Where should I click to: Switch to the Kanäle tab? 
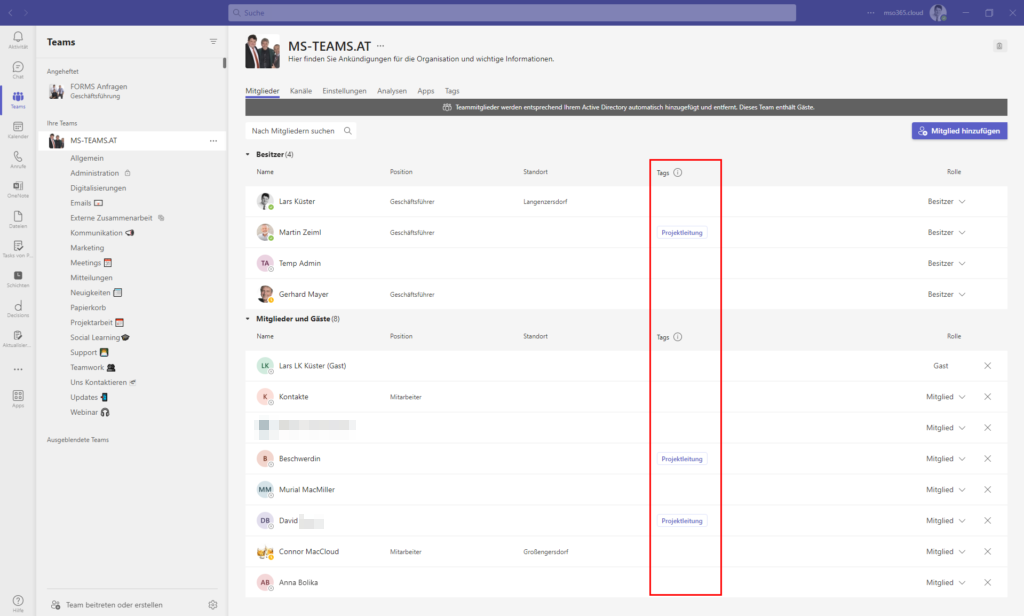[x=301, y=91]
